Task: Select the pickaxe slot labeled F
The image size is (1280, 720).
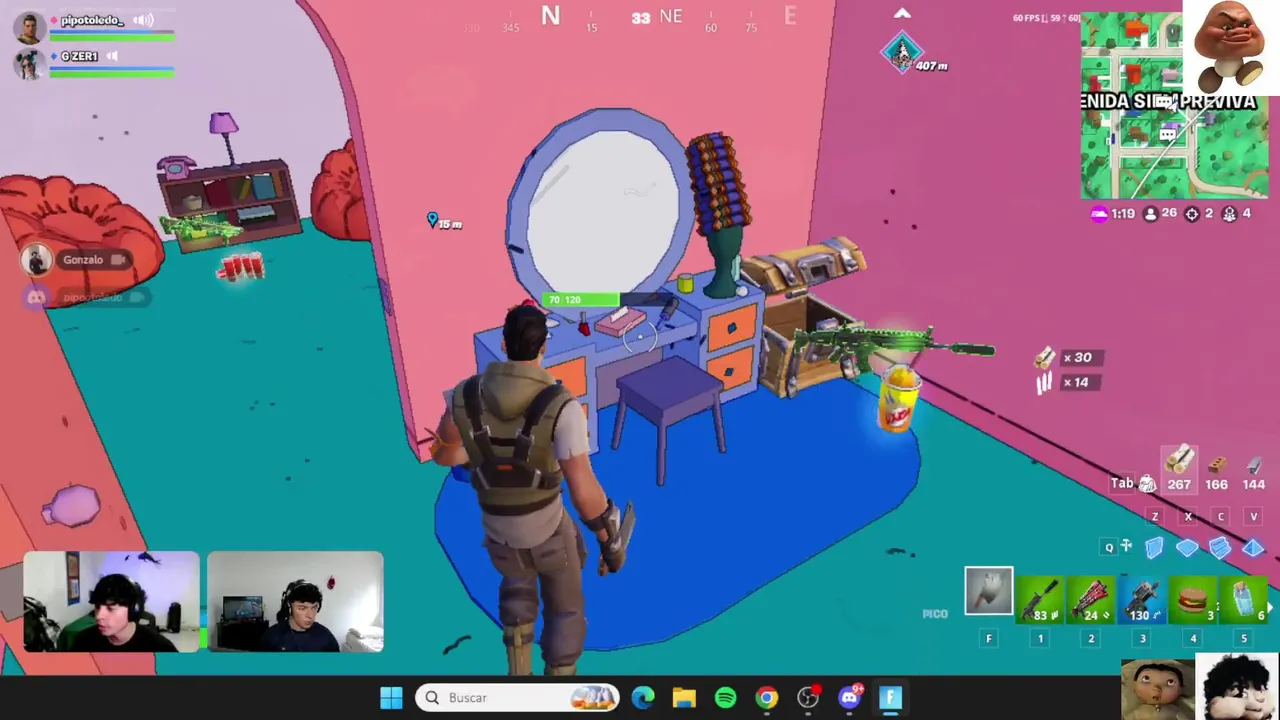Action: tap(989, 591)
